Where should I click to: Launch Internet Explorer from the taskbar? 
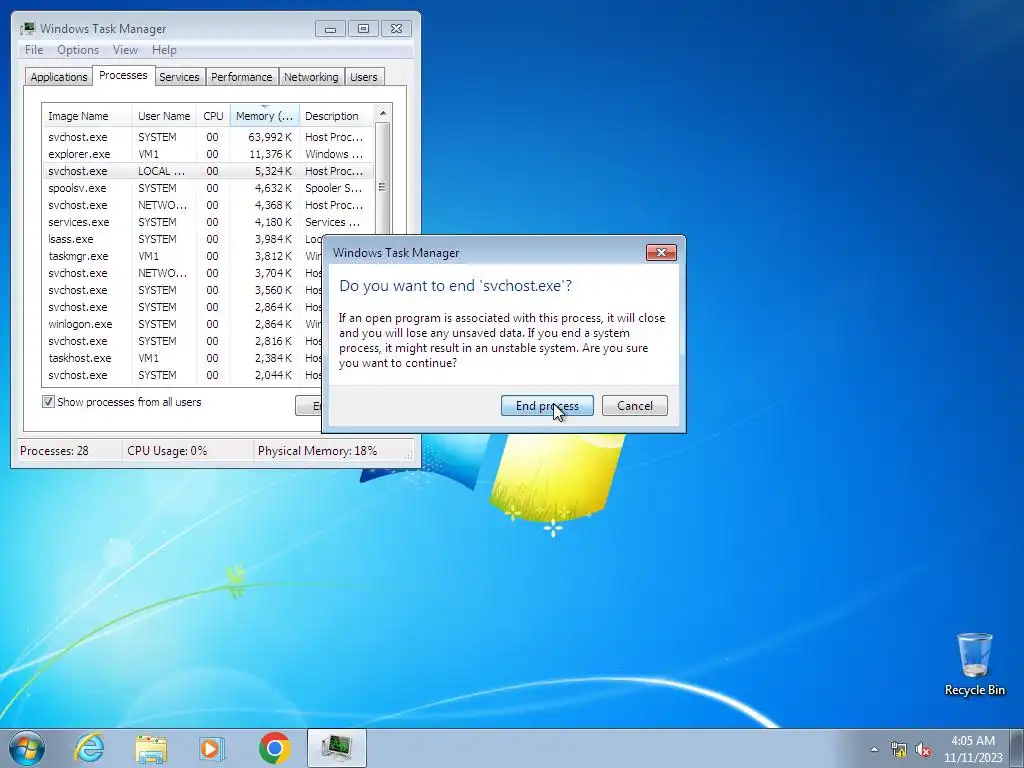pyautogui.click(x=89, y=748)
